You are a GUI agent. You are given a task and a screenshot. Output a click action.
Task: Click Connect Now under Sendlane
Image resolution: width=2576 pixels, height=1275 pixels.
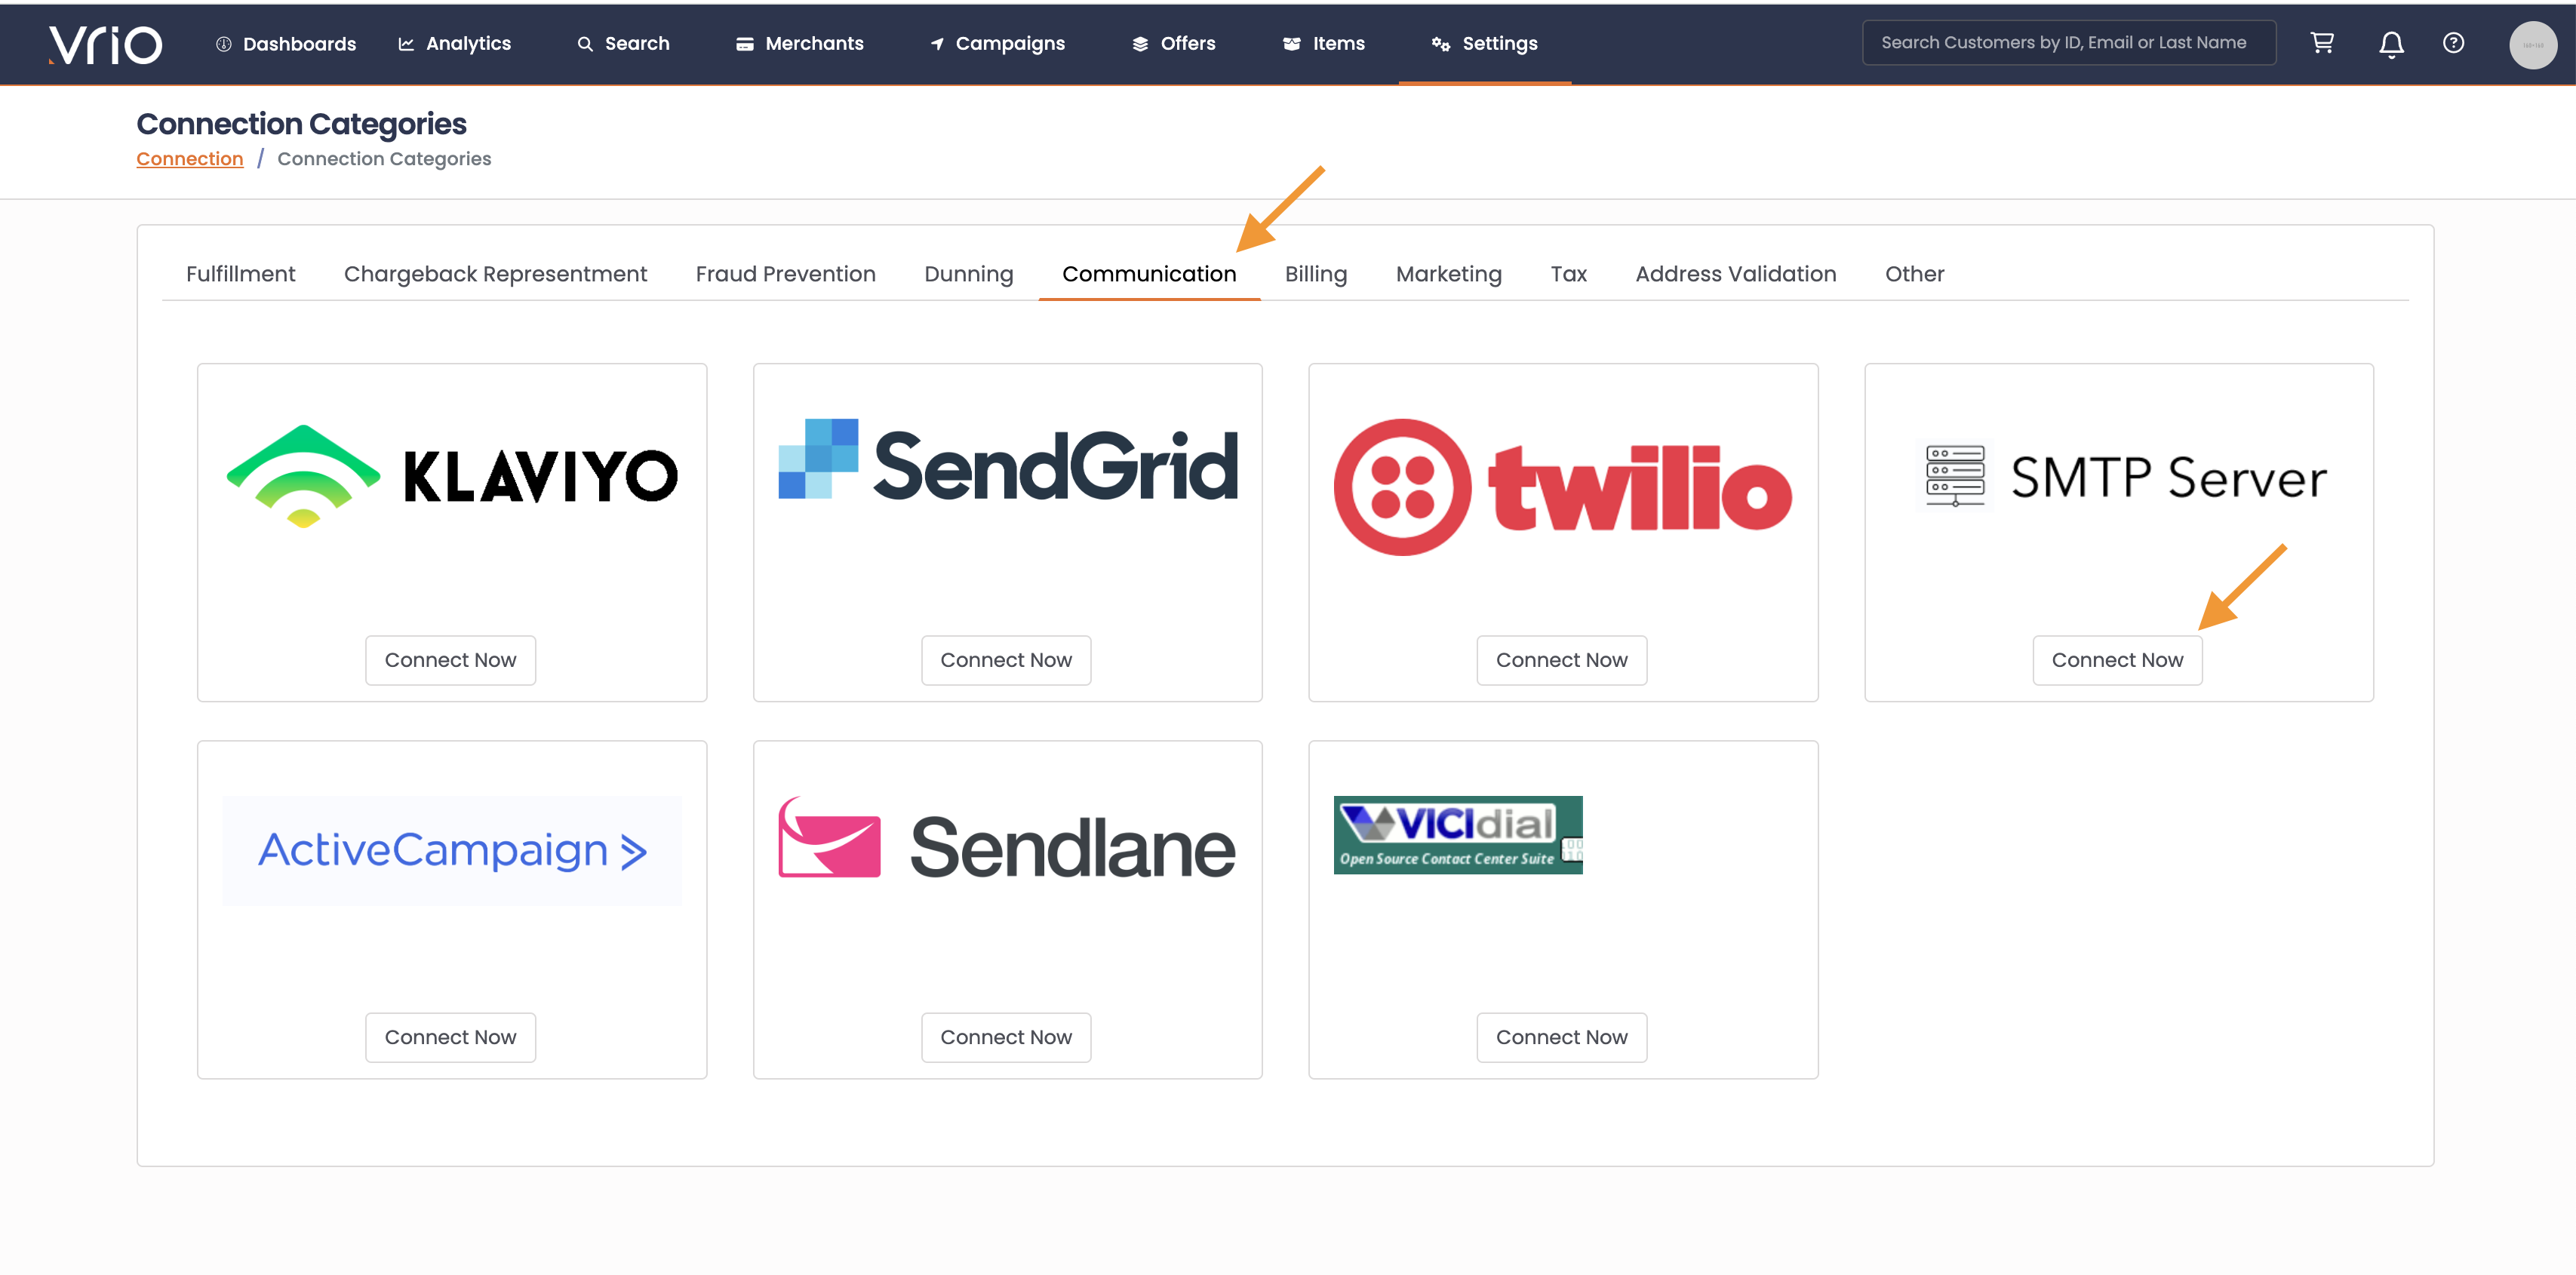pos(1006,1037)
